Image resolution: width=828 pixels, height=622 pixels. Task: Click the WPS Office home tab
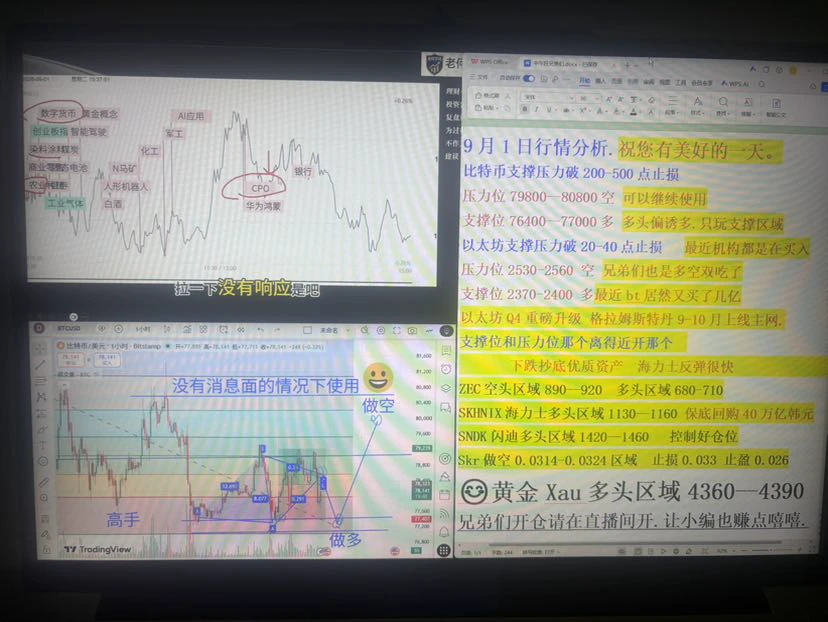tap(490, 62)
